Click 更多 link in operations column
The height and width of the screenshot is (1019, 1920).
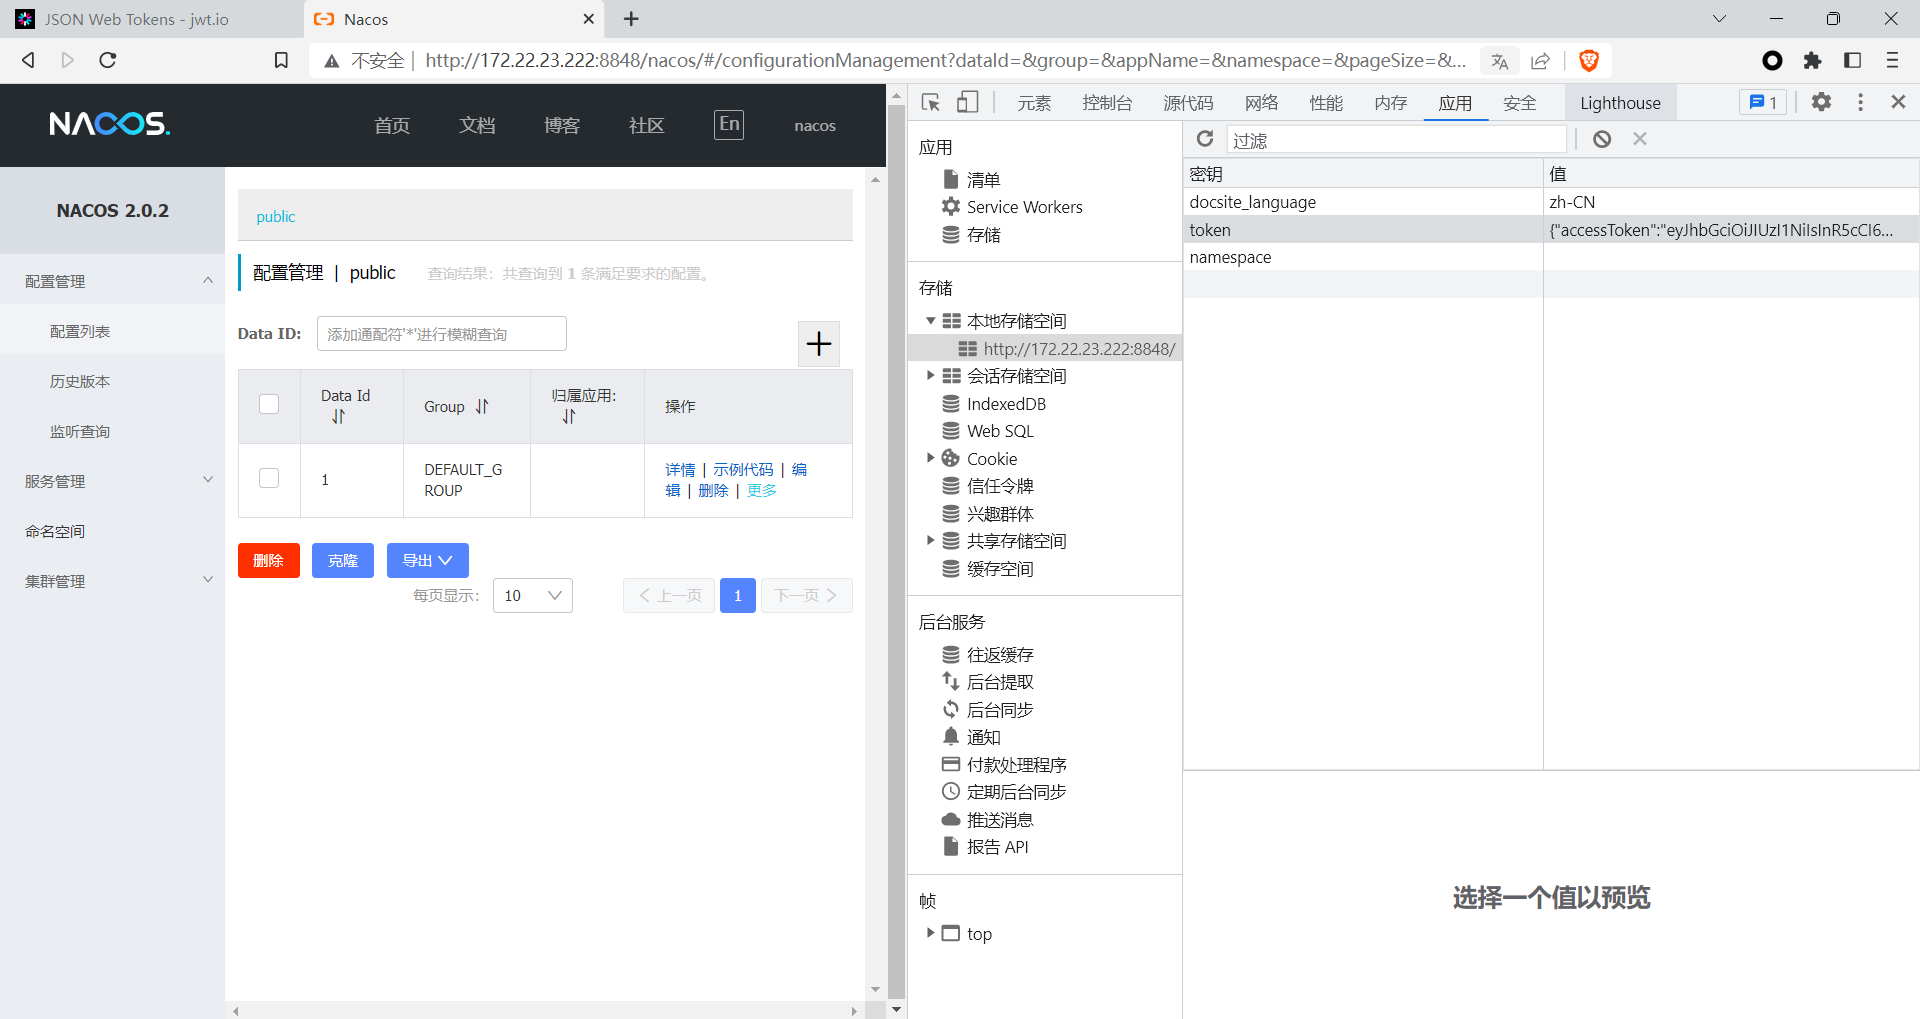coord(762,490)
